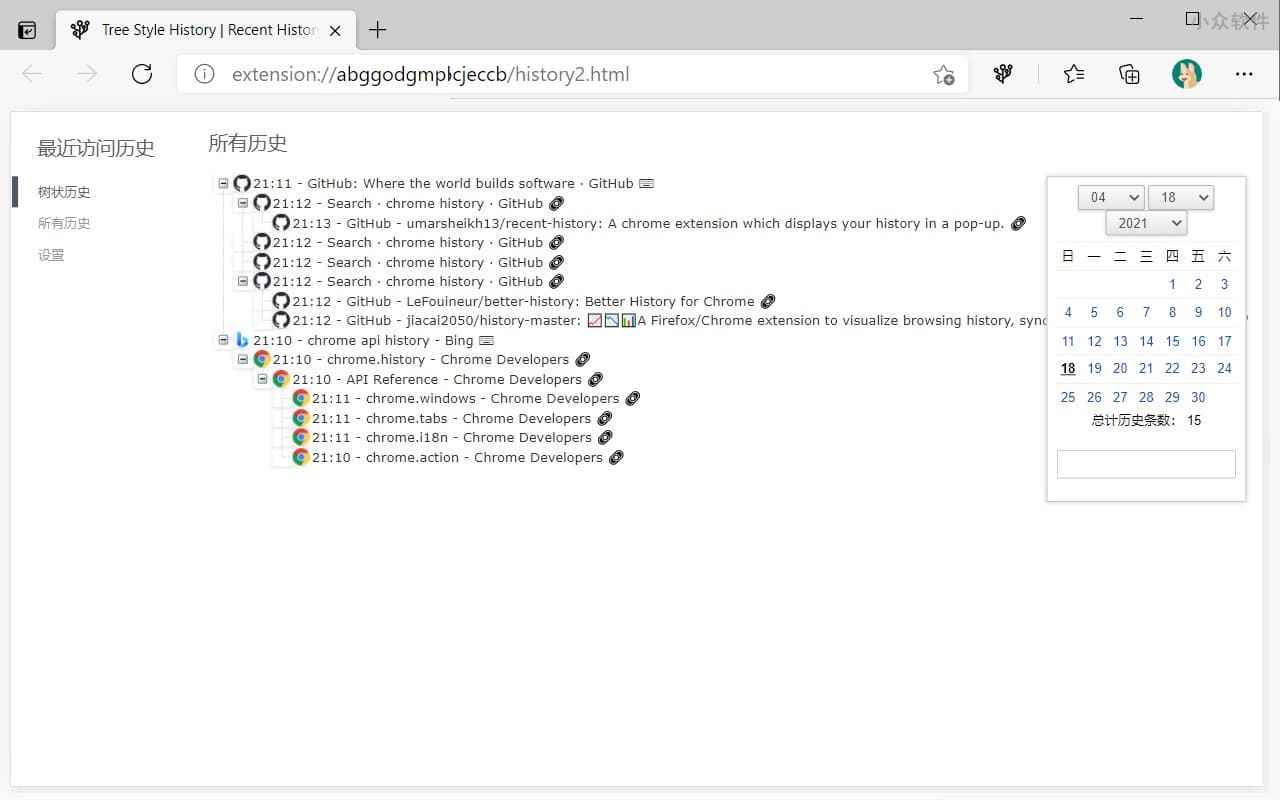
Task: Click link icon beside LeFouineur/better-history entry
Action: [x=768, y=301]
